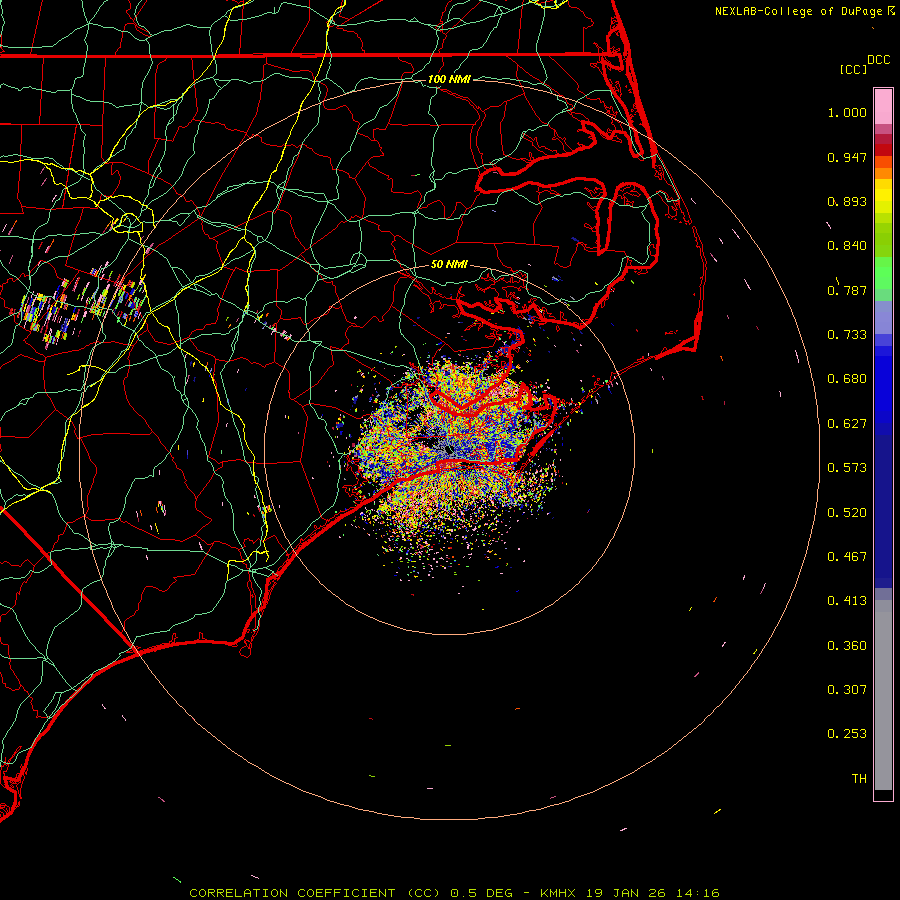Select the 0.893 legend value
The height and width of the screenshot is (900, 900).
(847, 201)
